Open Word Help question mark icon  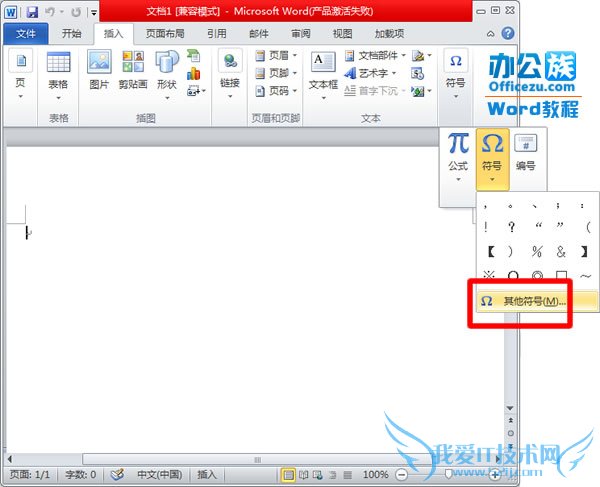508,33
